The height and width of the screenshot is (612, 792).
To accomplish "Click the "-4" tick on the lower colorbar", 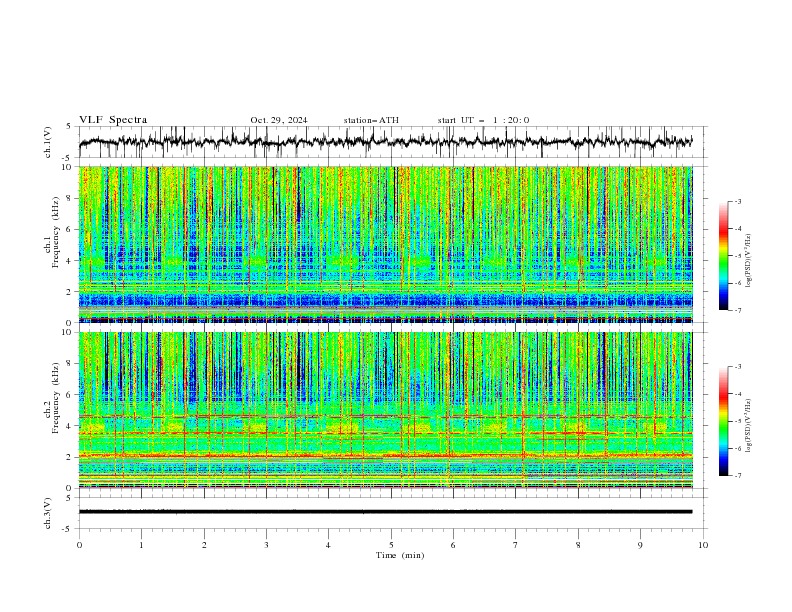I will coord(737,394).
